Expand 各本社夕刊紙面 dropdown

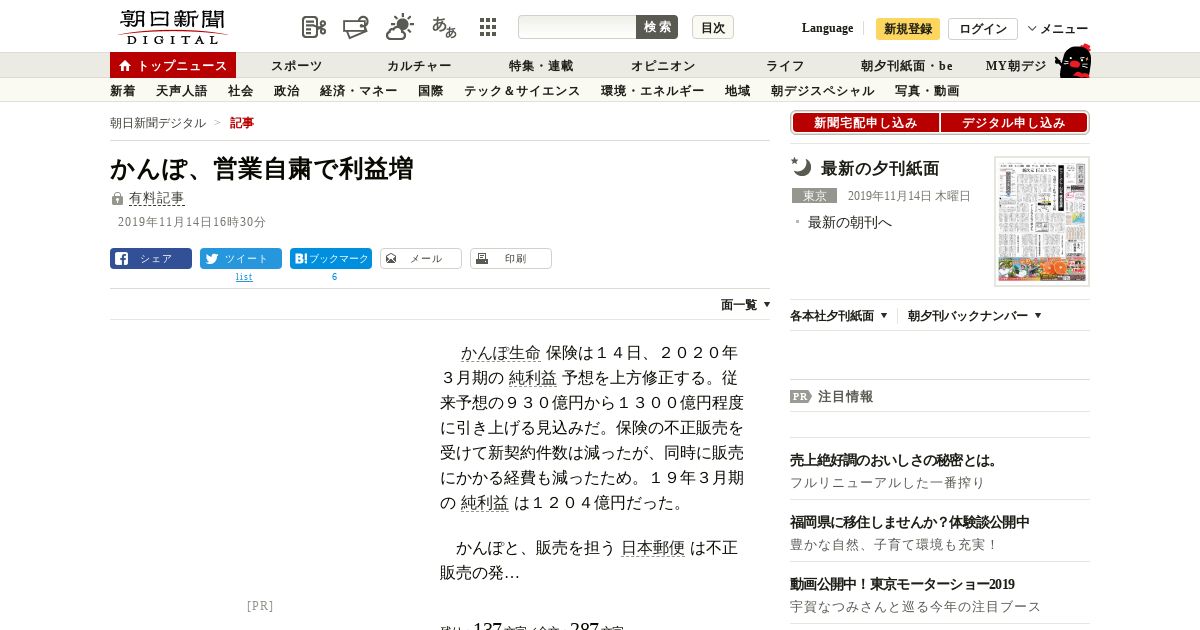pos(839,316)
